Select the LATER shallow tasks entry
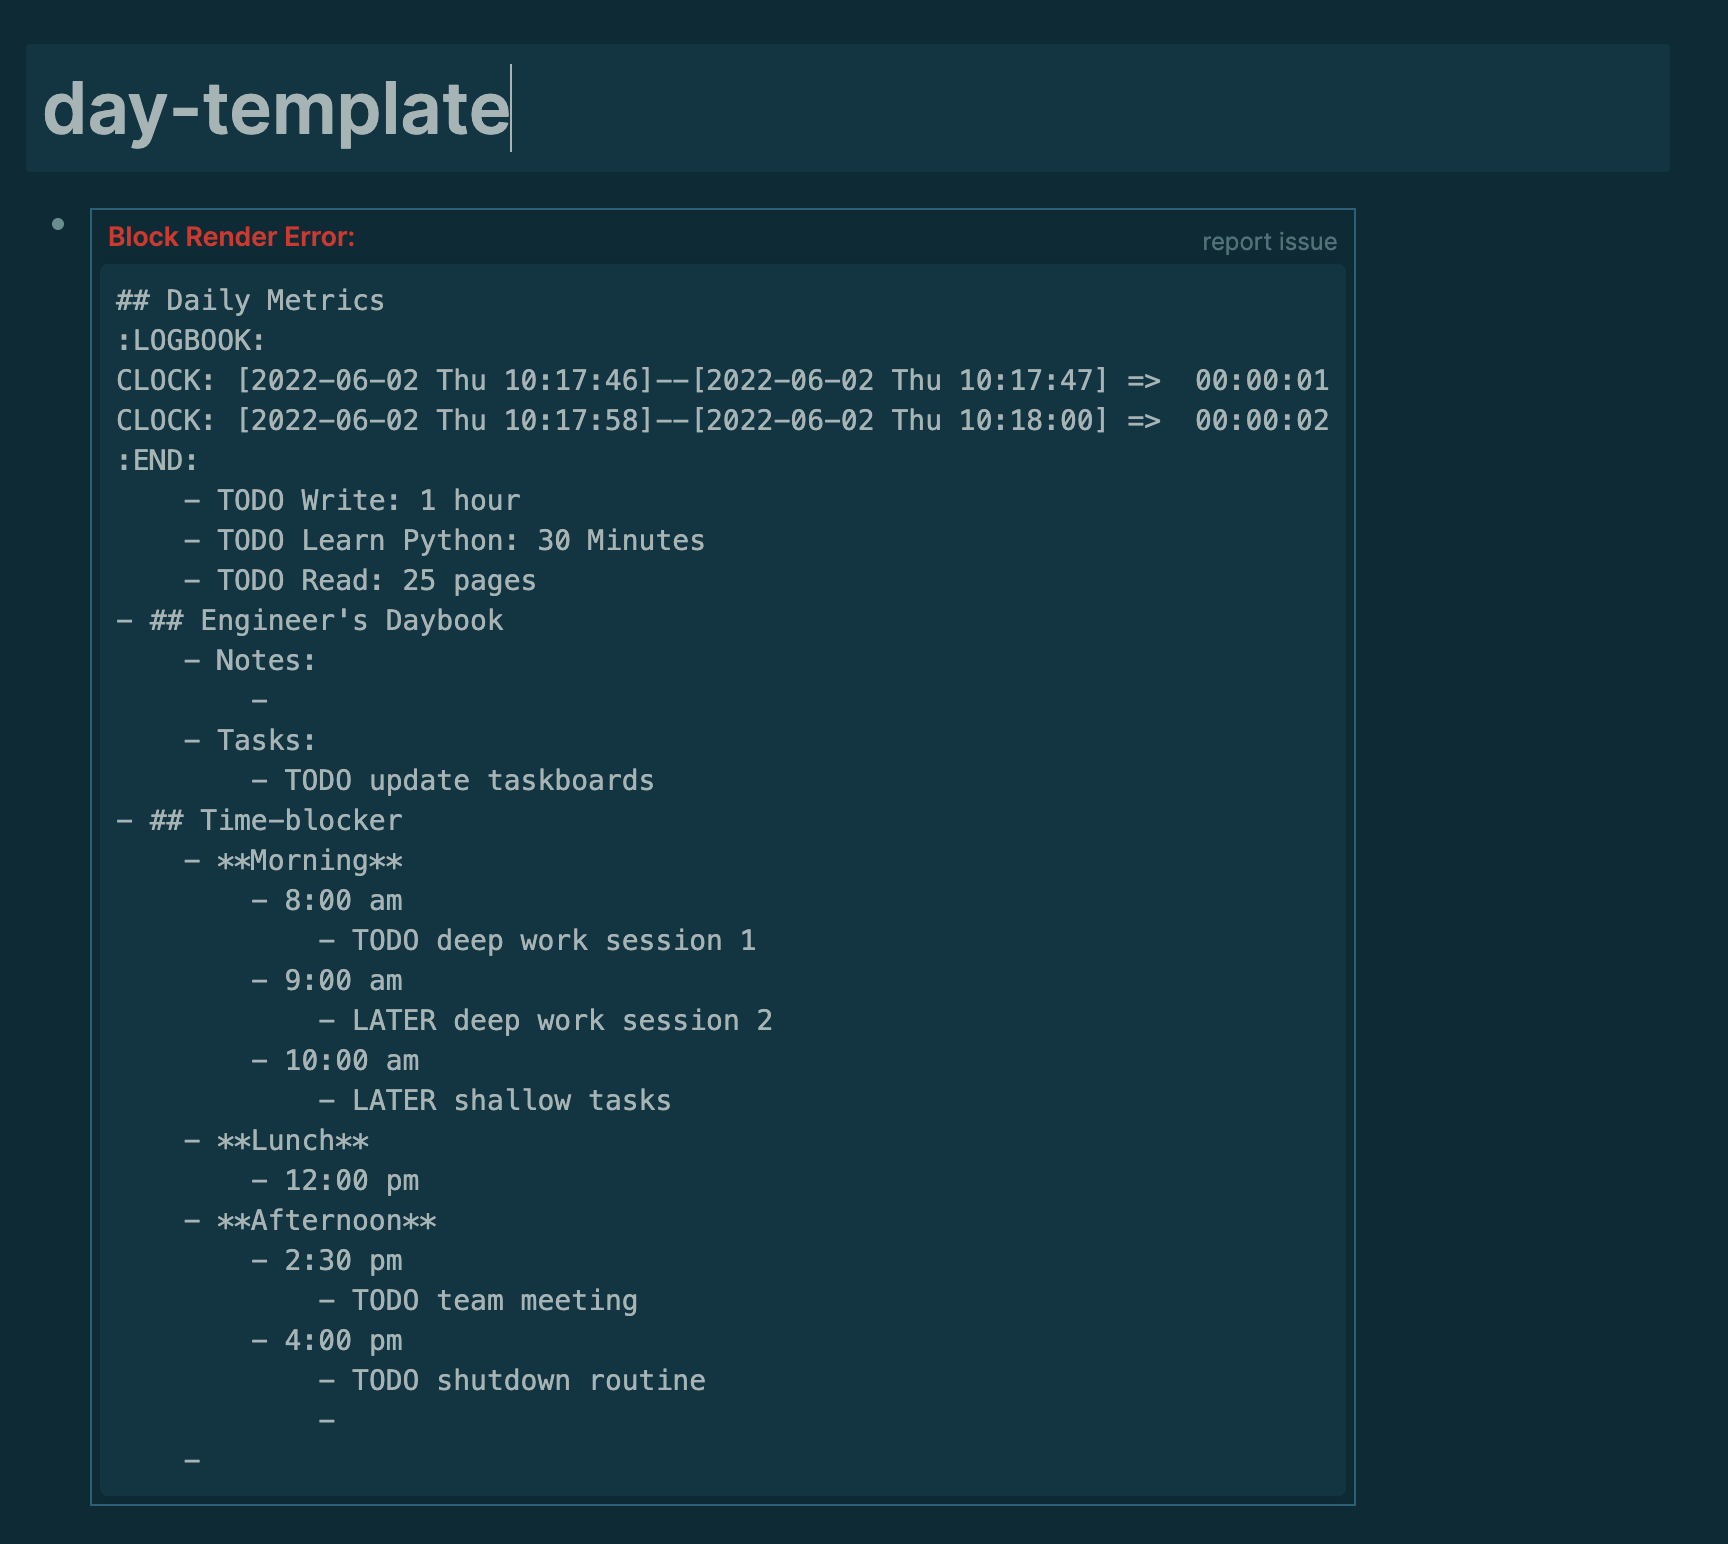This screenshot has width=1728, height=1544. pyautogui.click(x=510, y=1099)
